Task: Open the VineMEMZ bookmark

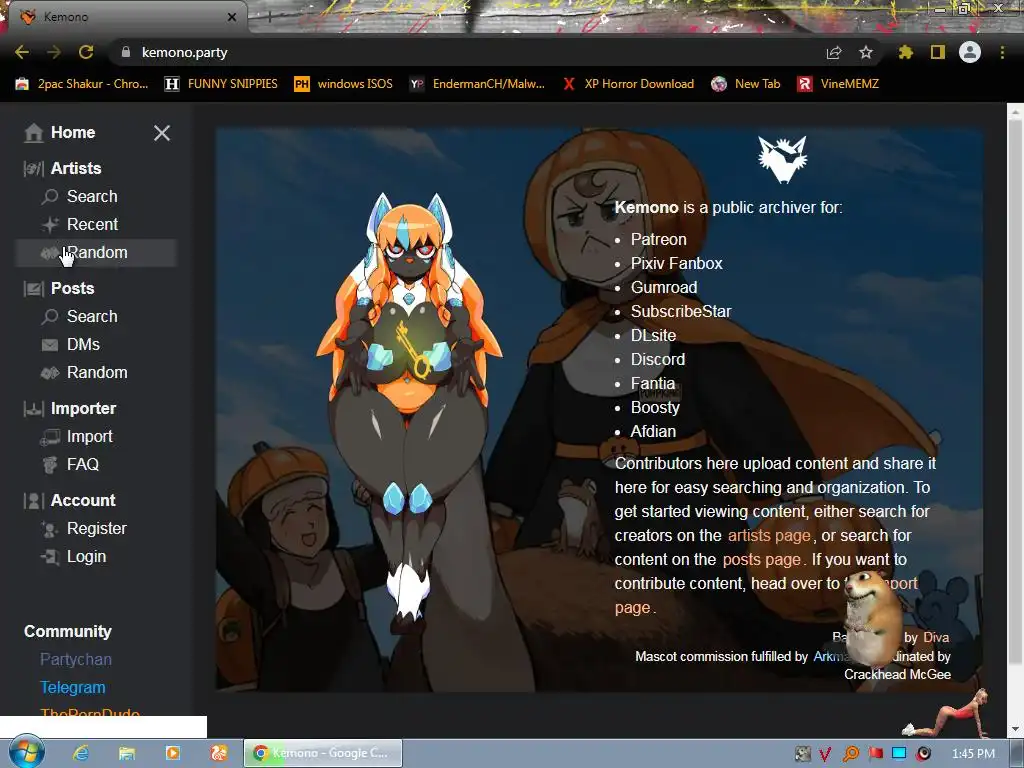Action: [x=838, y=84]
